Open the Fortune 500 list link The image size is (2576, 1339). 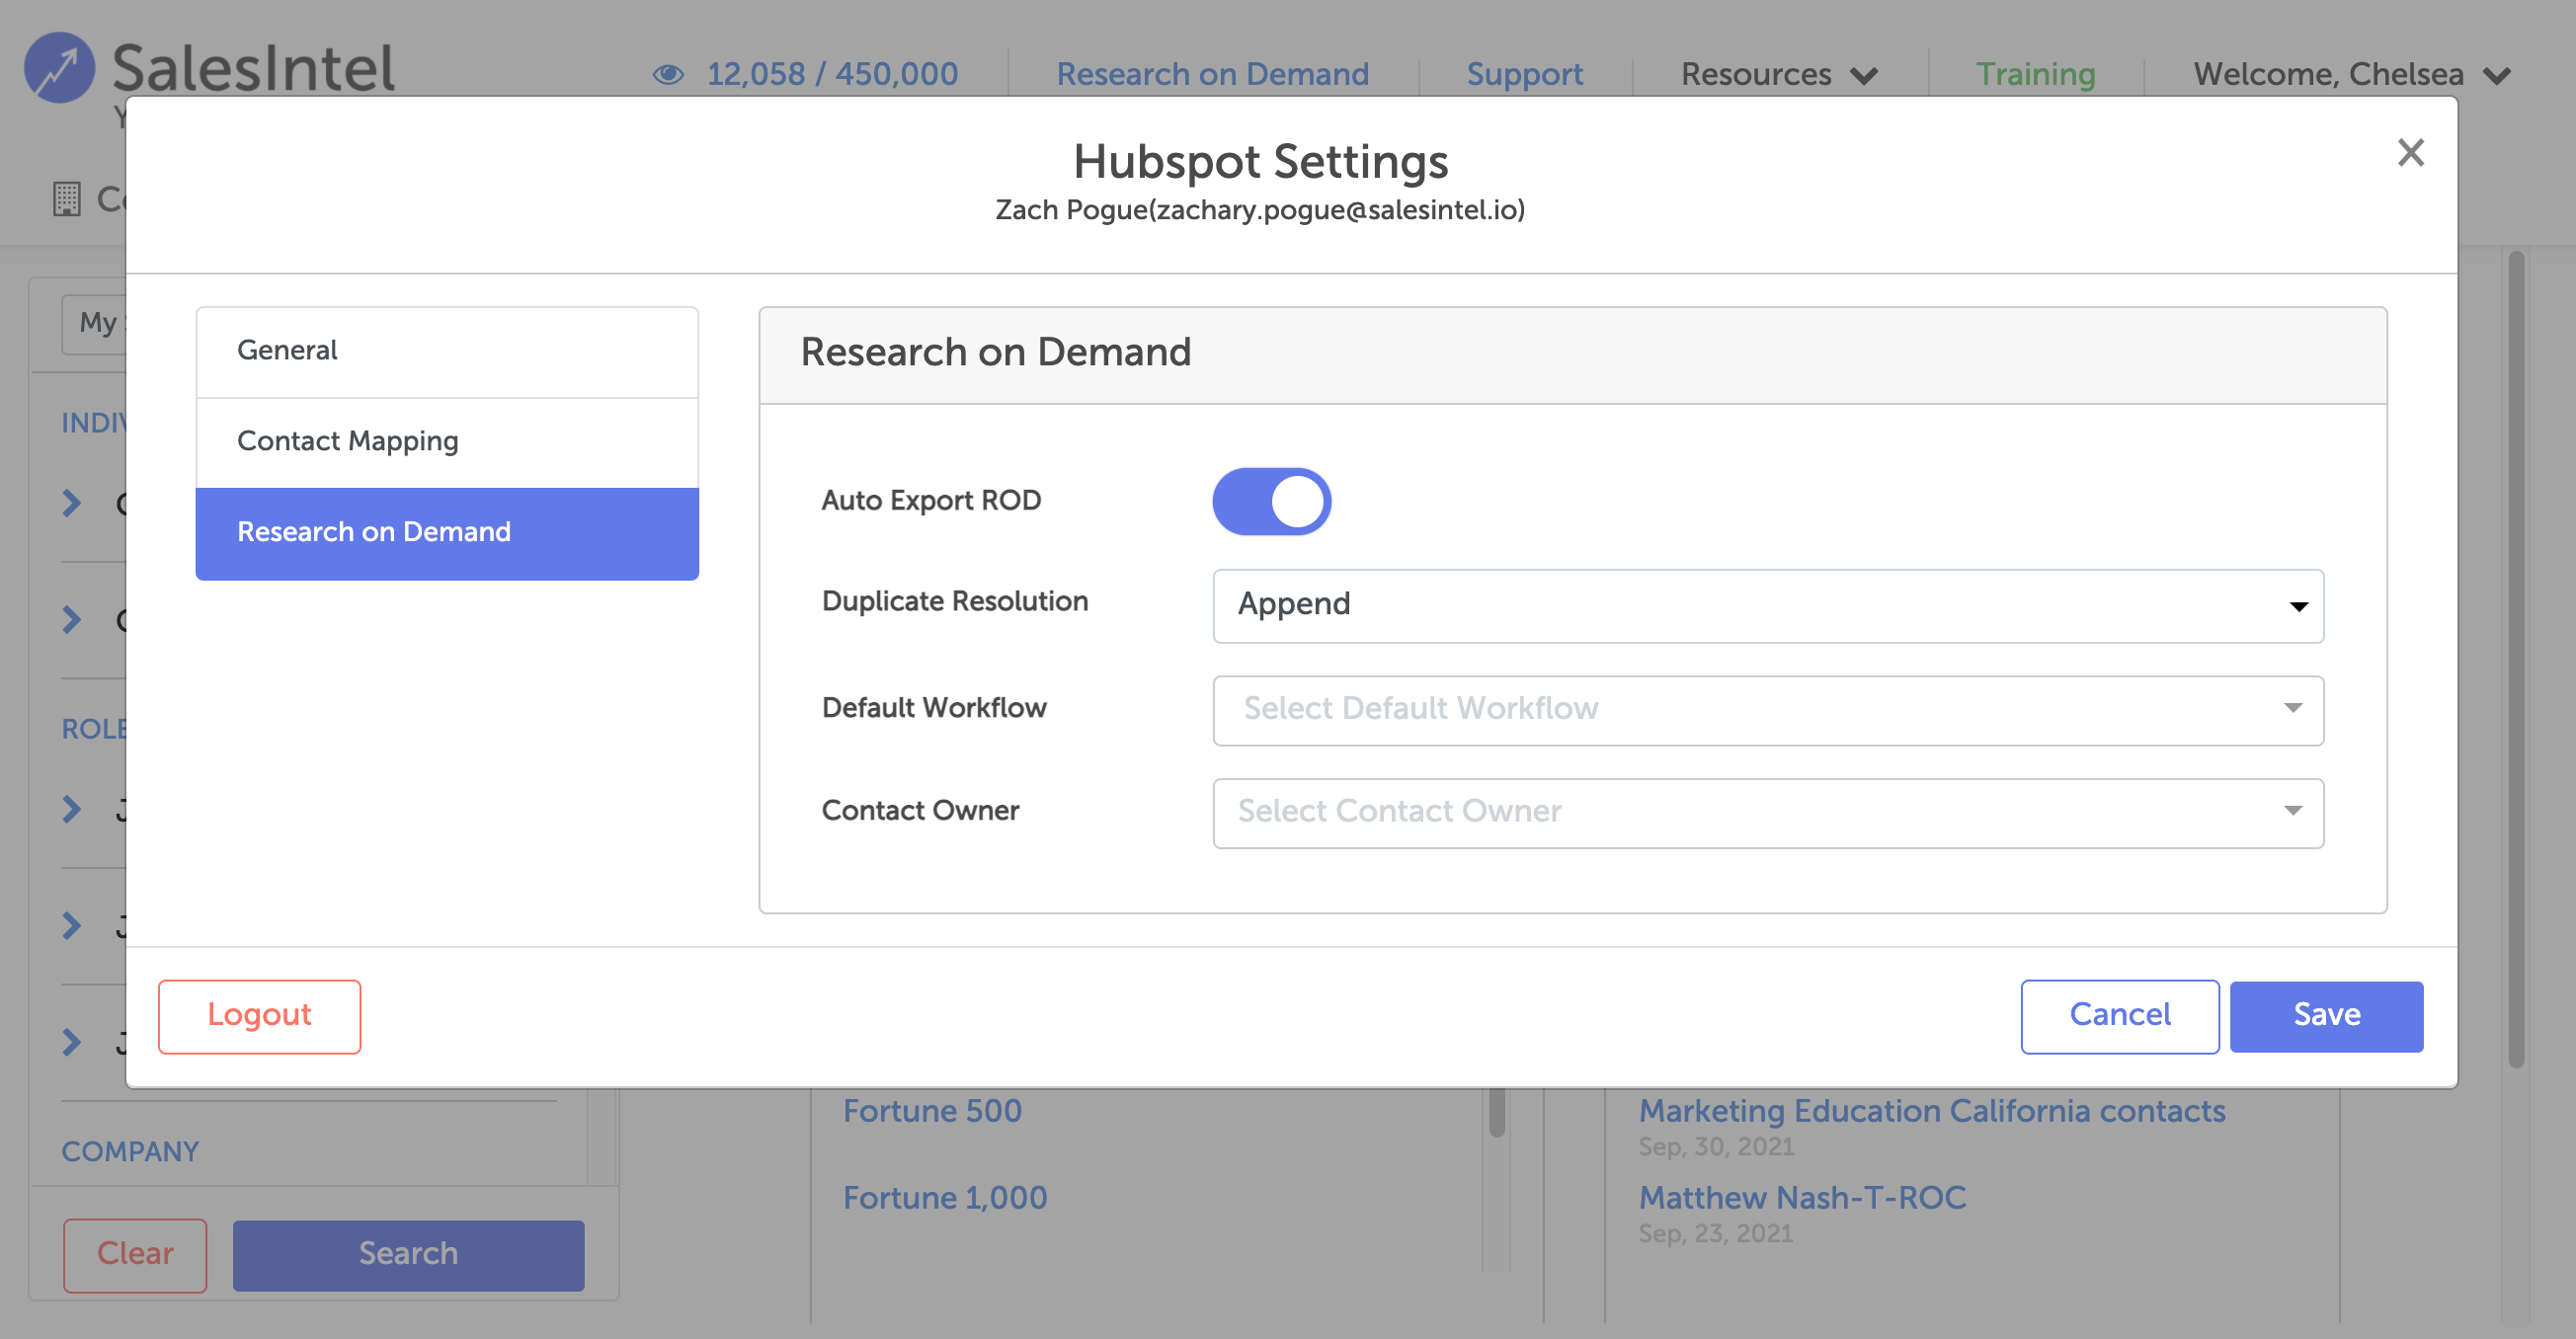(x=931, y=1110)
